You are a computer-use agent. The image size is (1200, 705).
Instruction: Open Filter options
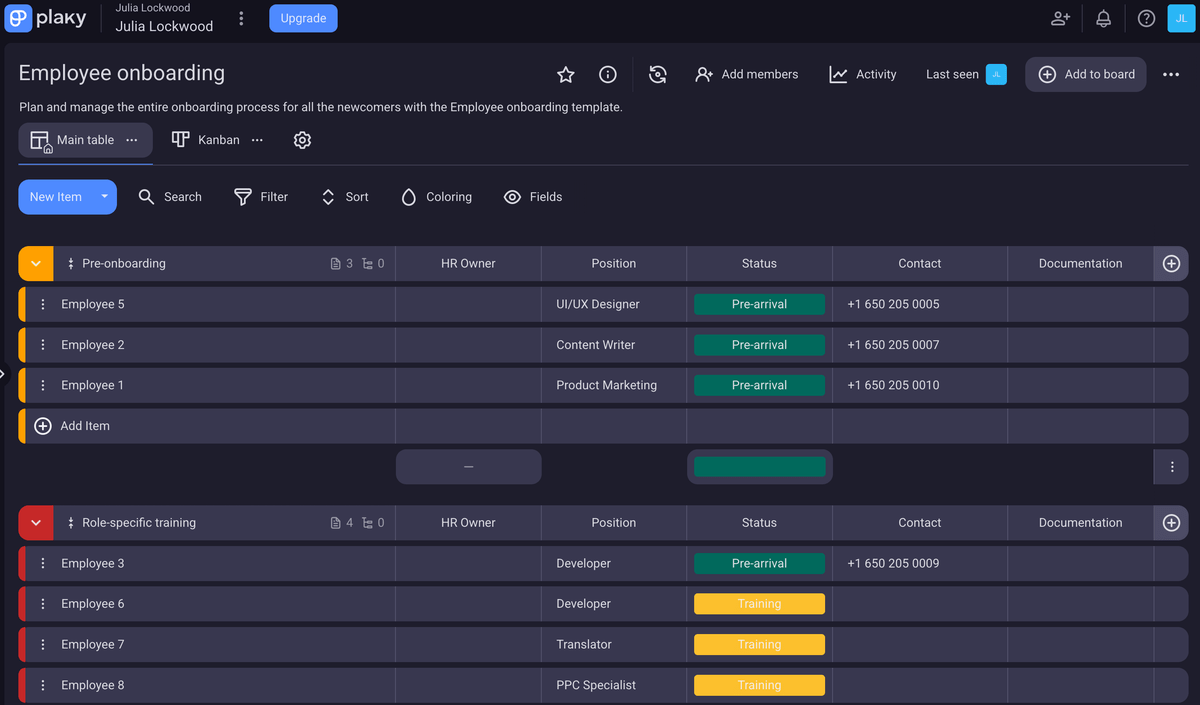pyautogui.click(x=261, y=197)
